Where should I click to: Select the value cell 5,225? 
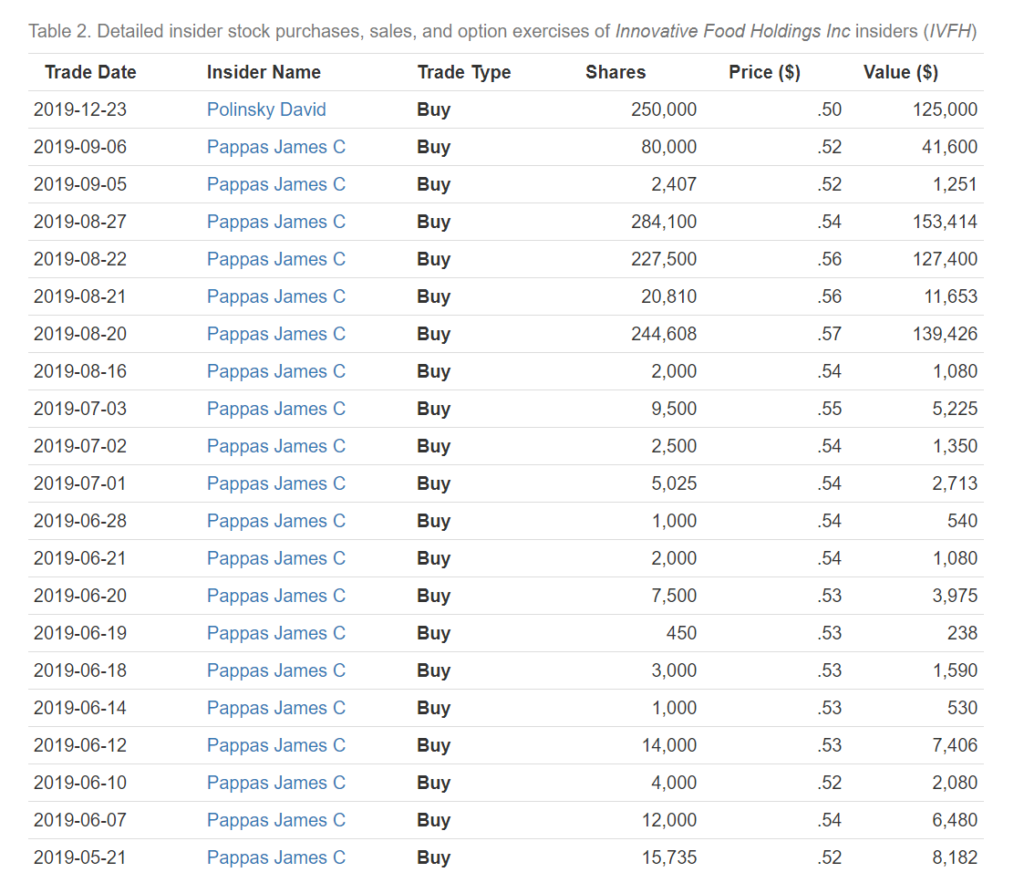pos(955,408)
